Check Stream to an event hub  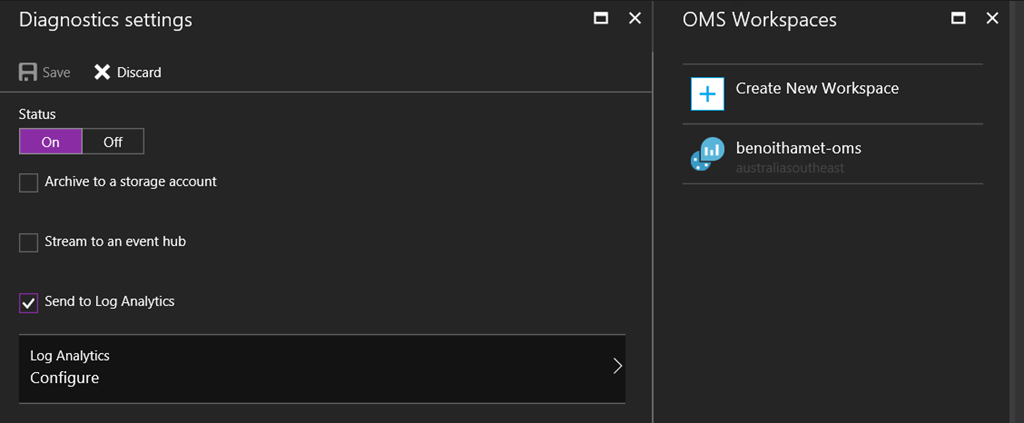click(x=29, y=242)
